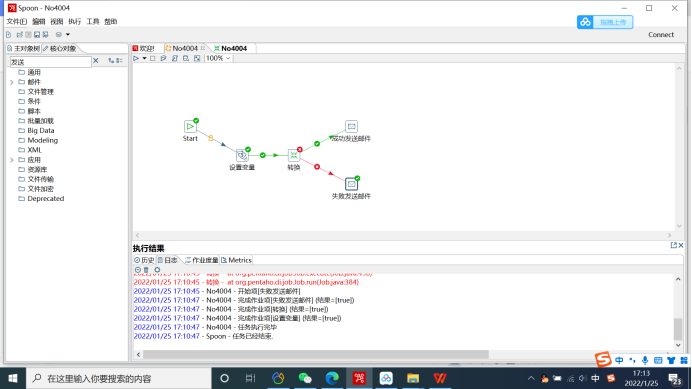
Task: Open WeChat from the taskbar
Action: pyautogui.click(x=305, y=378)
